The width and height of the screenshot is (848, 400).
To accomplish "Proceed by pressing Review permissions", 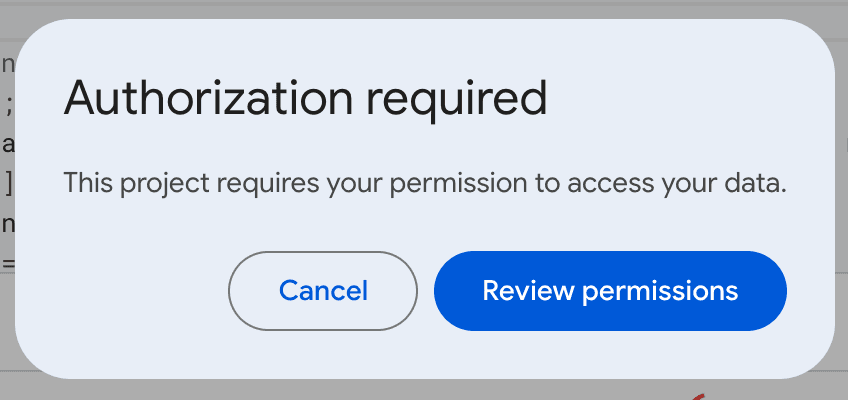I will [x=610, y=291].
